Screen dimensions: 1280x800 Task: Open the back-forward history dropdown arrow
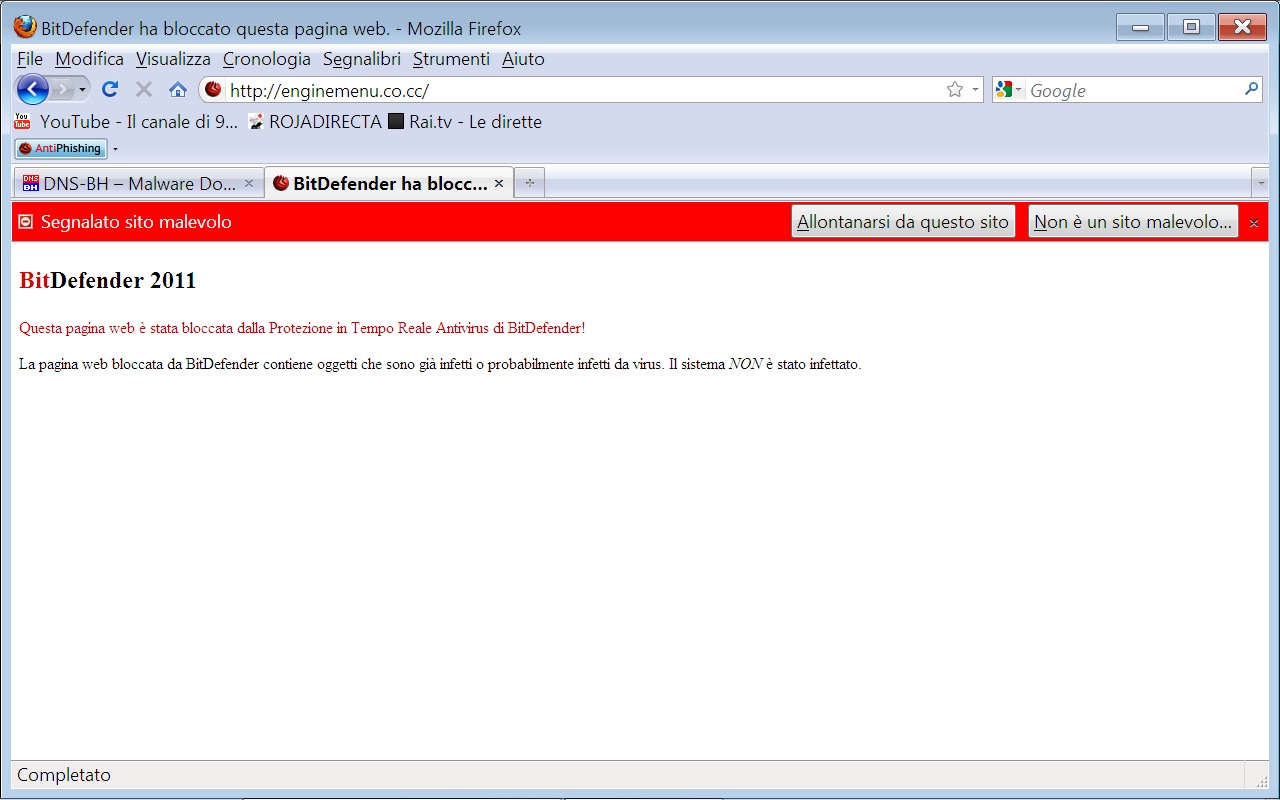click(x=82, y=90)
